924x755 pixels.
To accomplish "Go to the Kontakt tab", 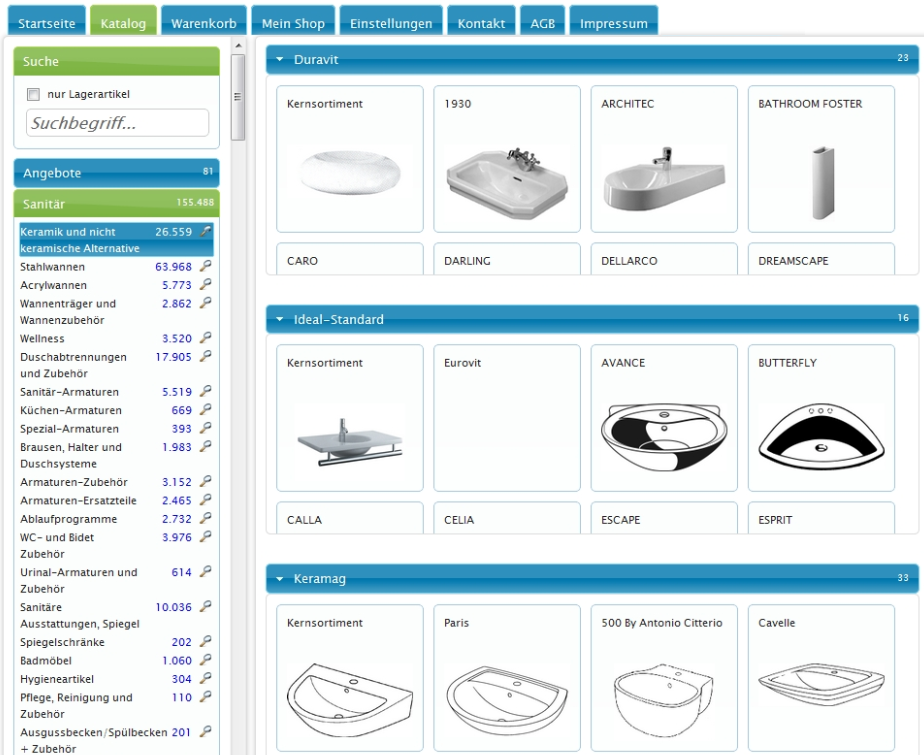I will pyautogui.click(x=481, y=23).
